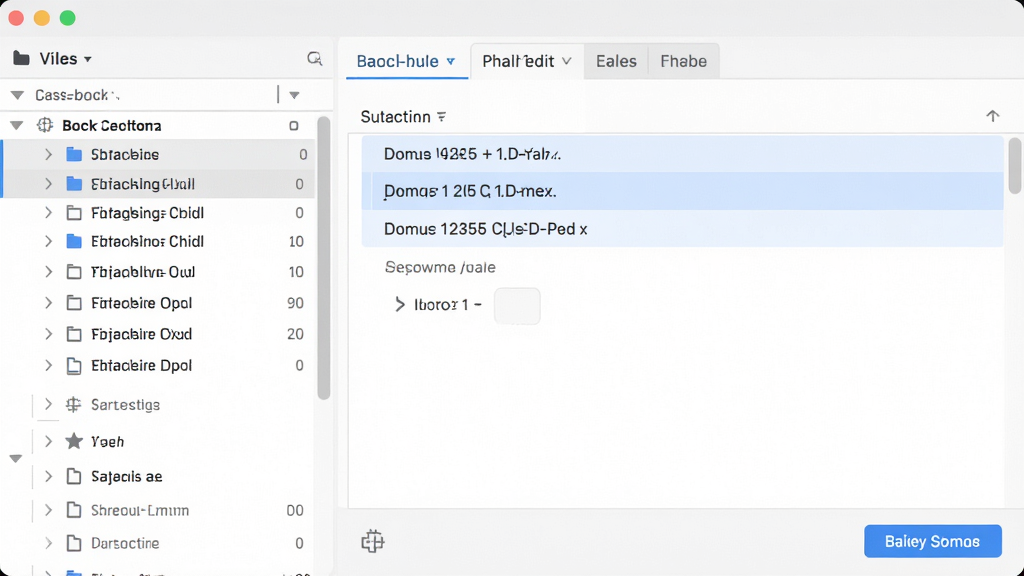Click the crosshair icon in the bottom bar

point(373,541)
